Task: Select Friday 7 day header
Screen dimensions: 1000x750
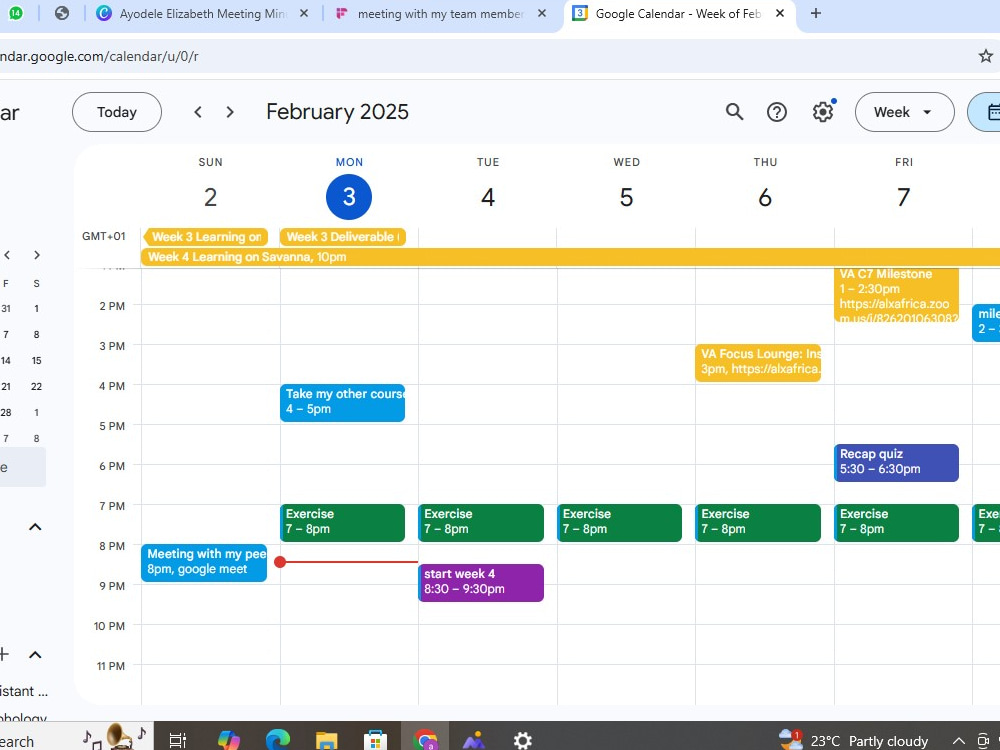Action: coord(903,197)
